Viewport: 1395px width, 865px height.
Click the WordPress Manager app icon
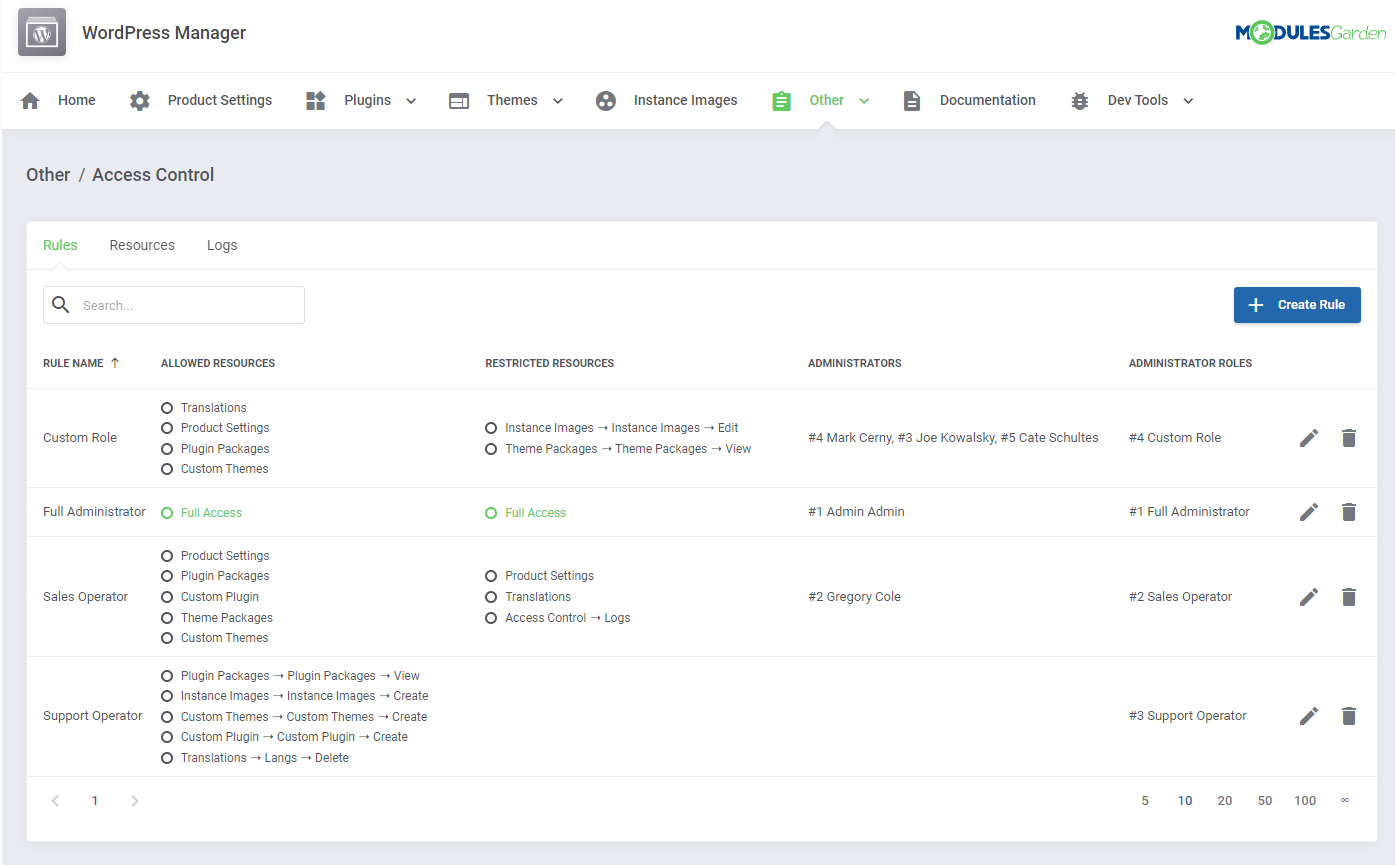(x=40, y=31)
